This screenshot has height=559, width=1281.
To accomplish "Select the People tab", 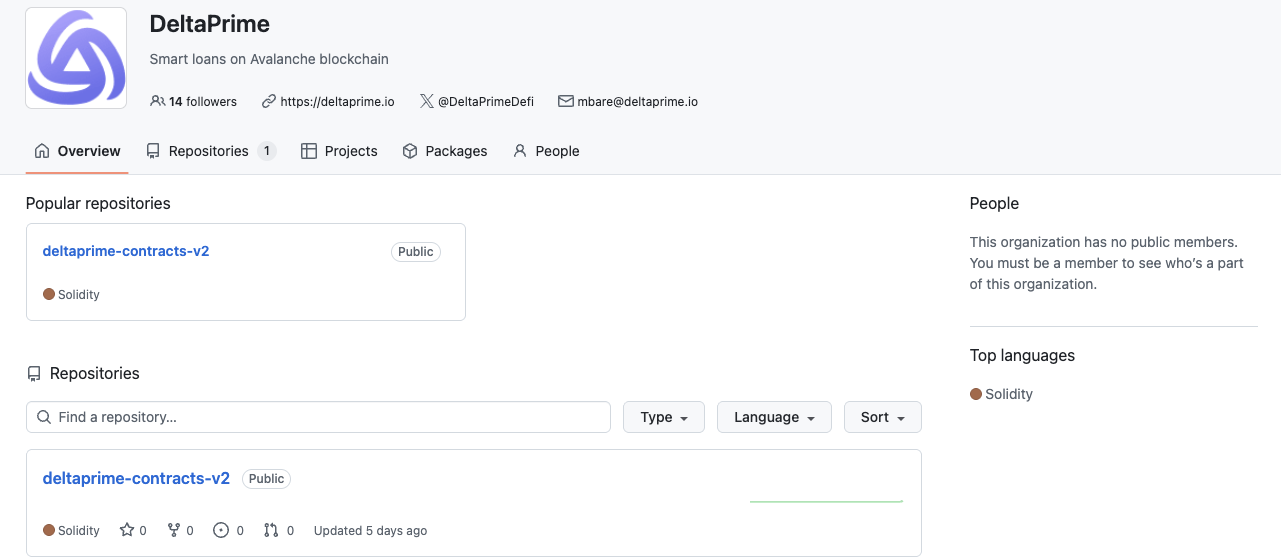I will point(546,151).
